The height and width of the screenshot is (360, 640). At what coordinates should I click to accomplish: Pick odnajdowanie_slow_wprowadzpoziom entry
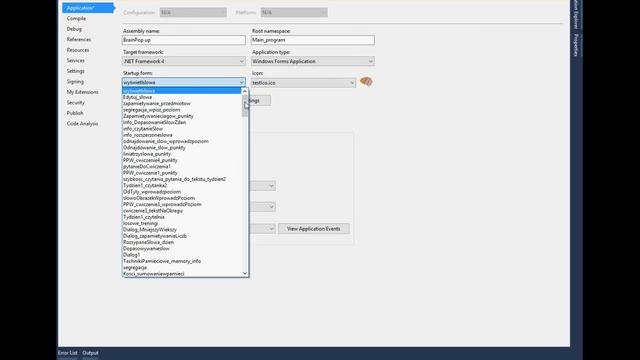coord(182,141)
